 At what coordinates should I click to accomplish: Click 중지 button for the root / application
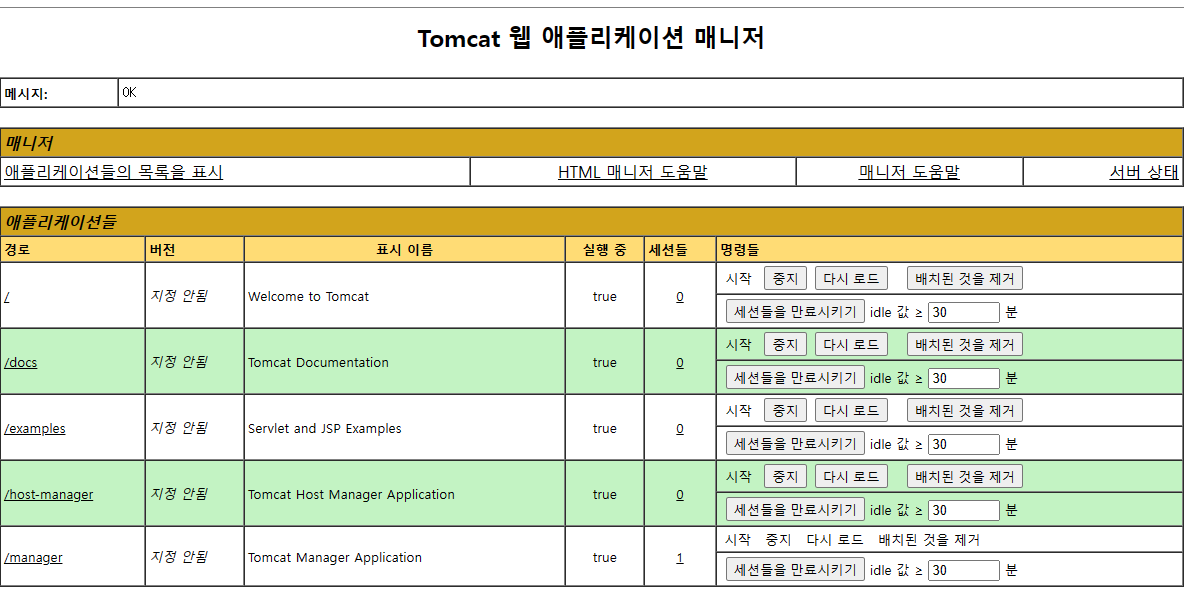coord(785,278)
